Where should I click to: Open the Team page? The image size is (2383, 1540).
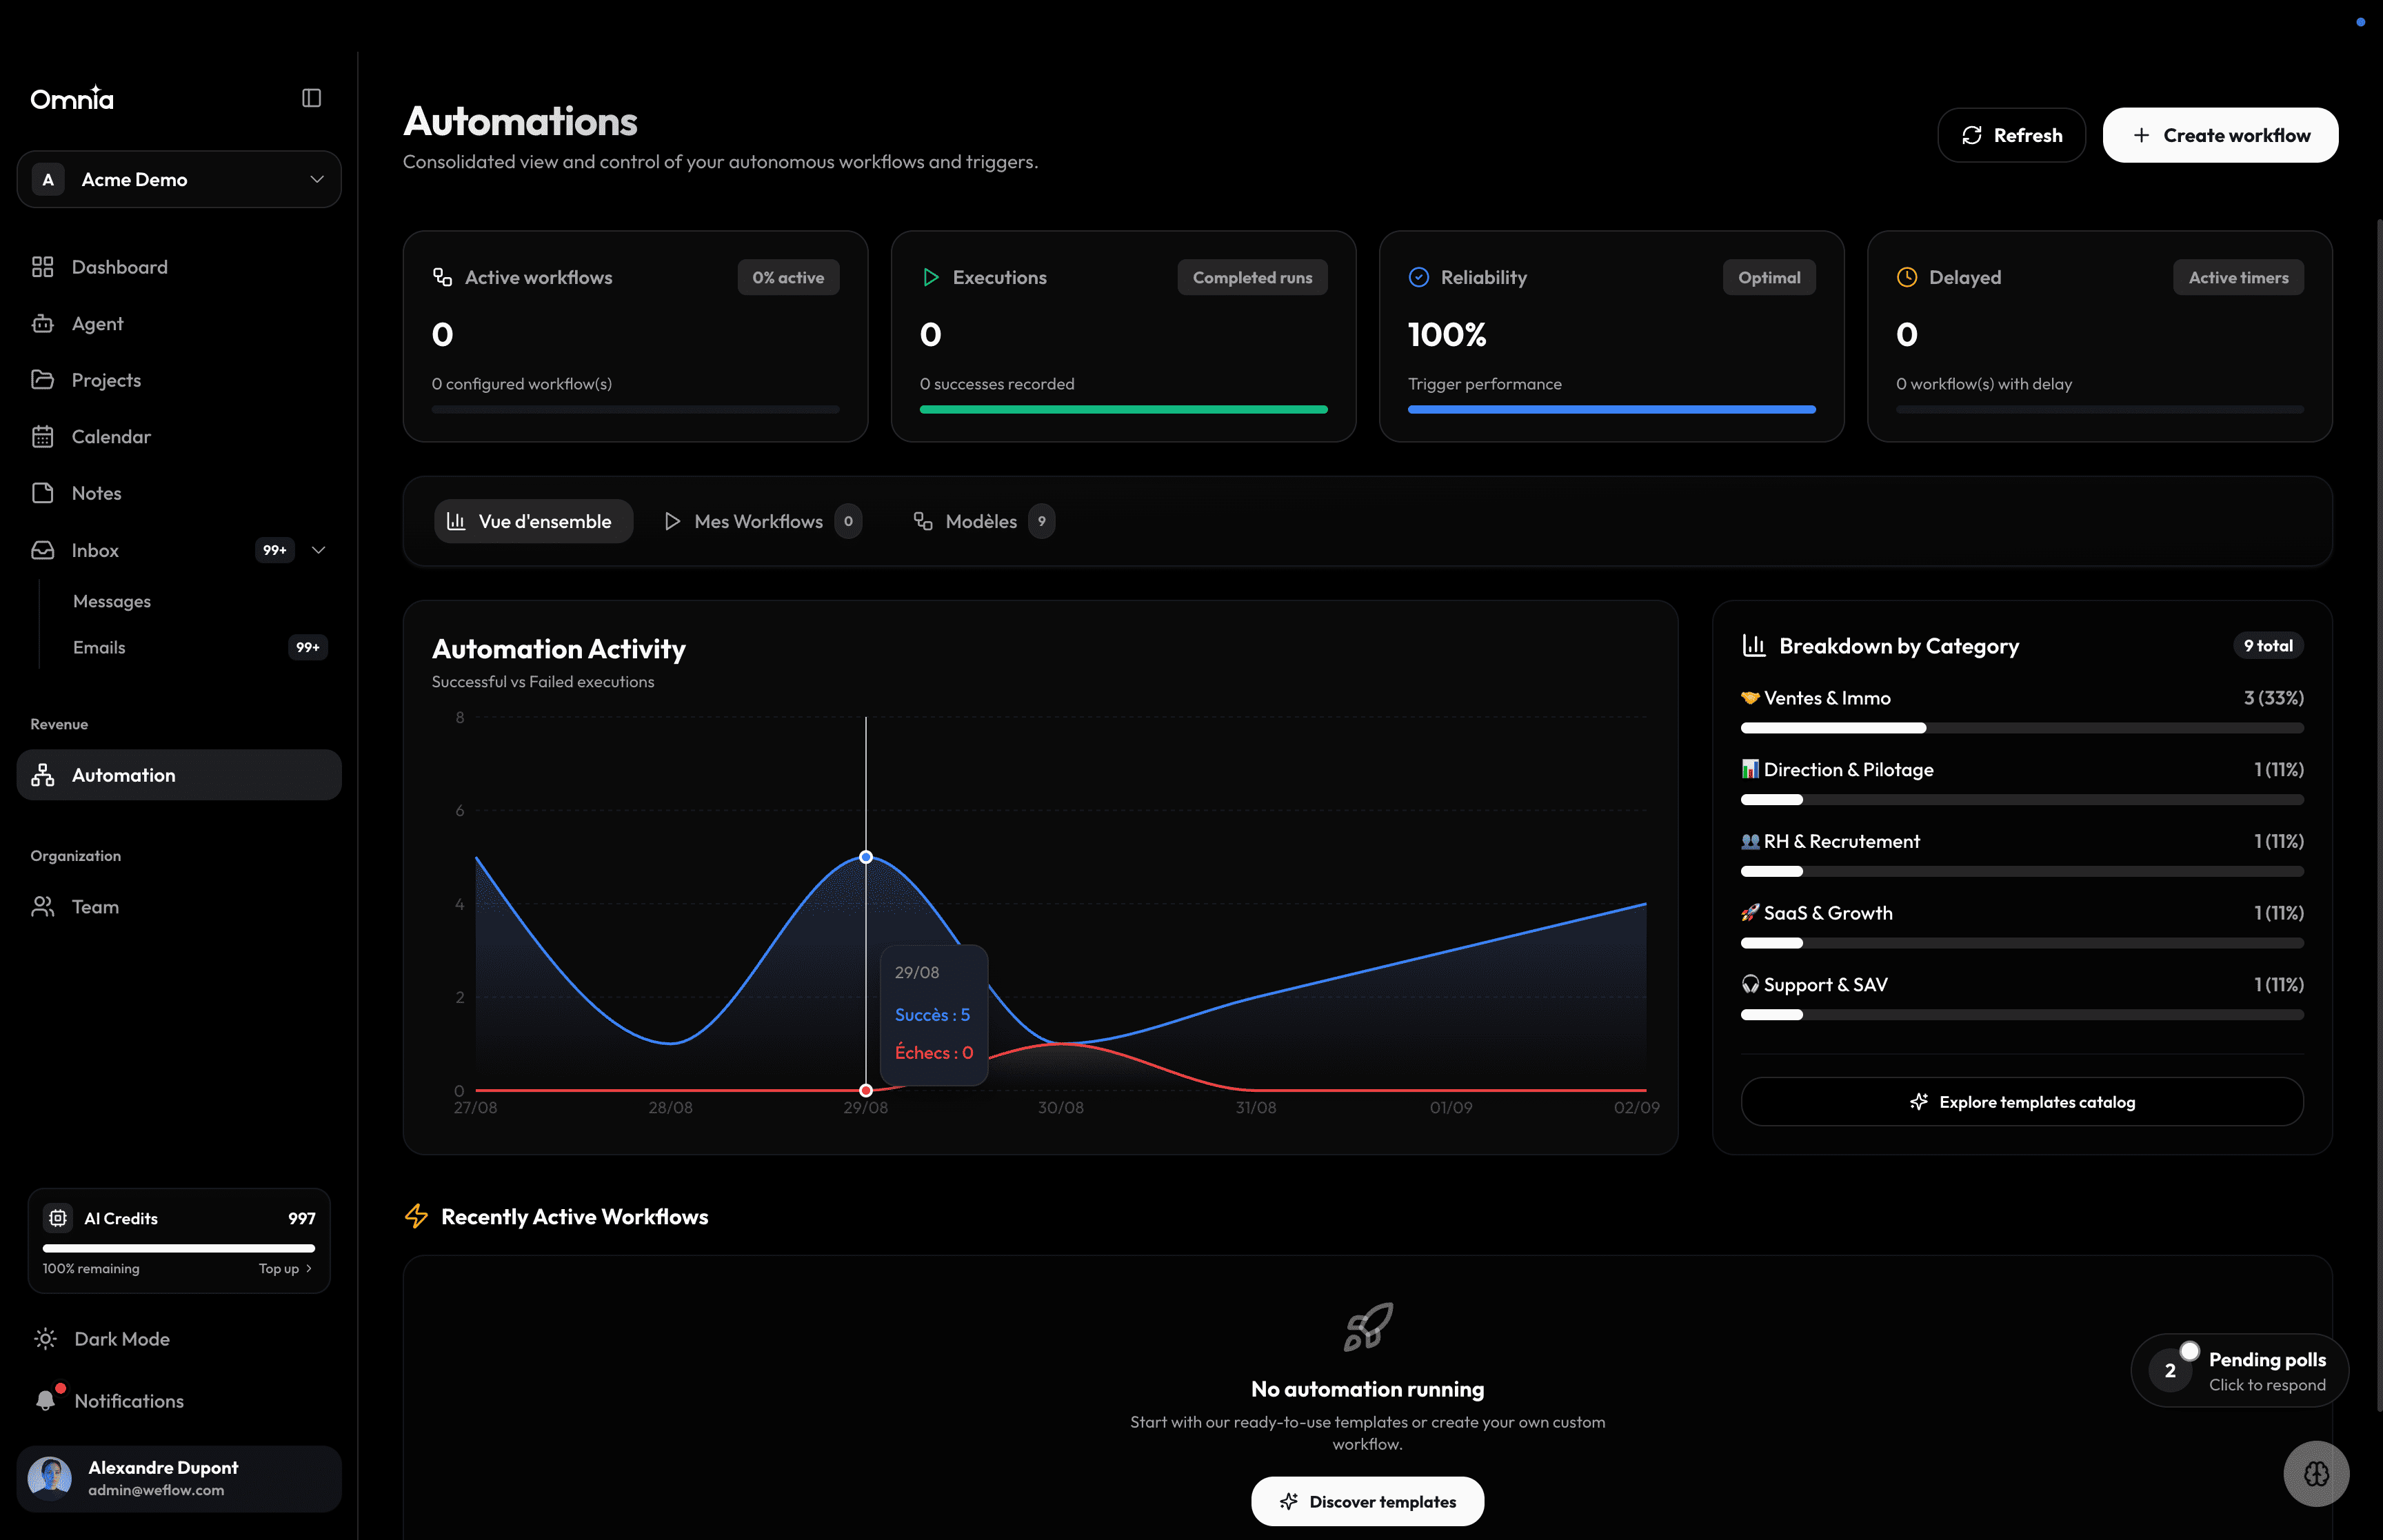[179, 907]
